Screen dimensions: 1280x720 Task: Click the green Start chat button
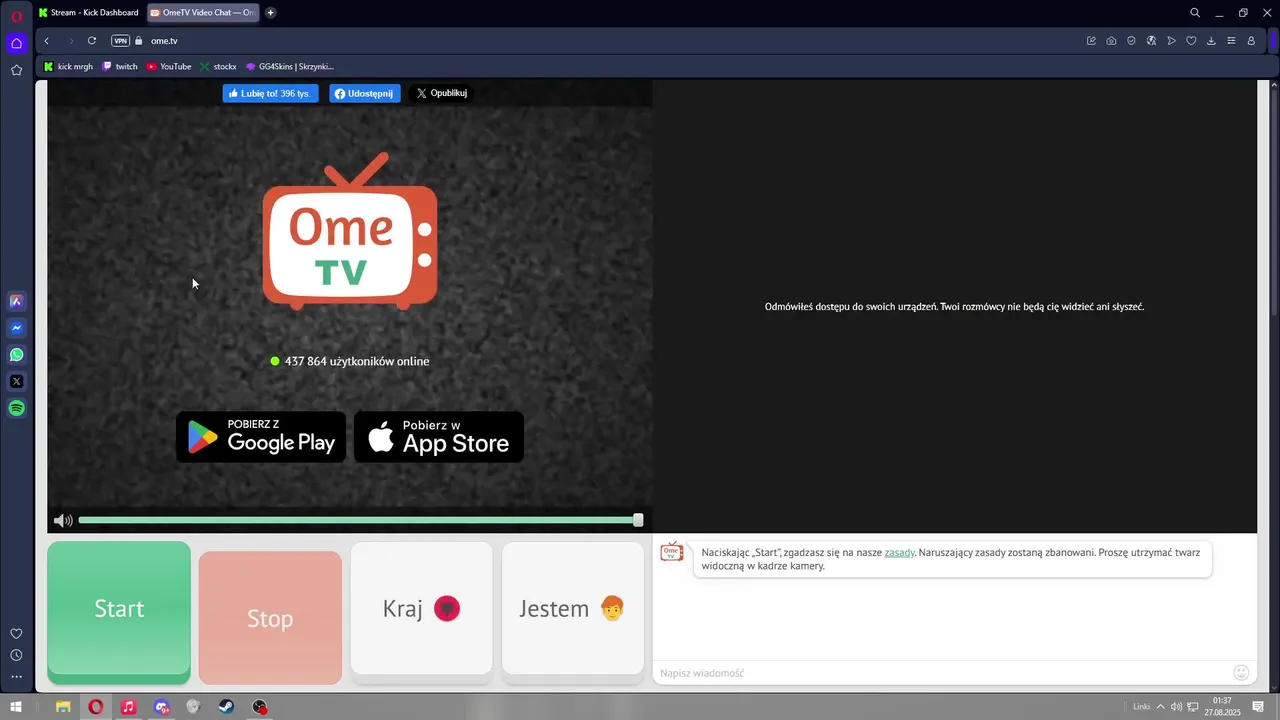(x=119, y=609)
